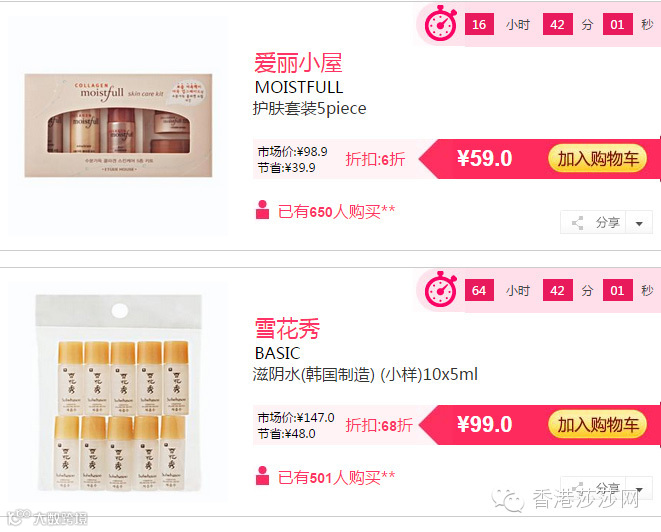
Task: Click the buyer person icon beside 已有650人购买
Action: pos(262,210)
